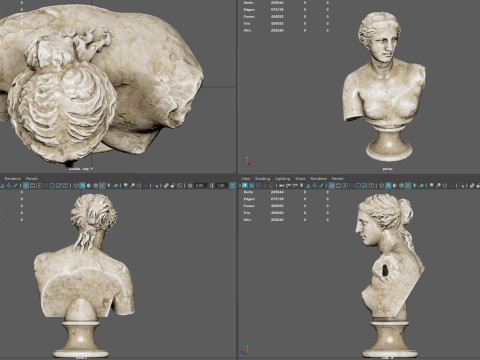
Task: Click the exposure value field showing 0.00
Action: pyautogui.click(x=199, y=185)
